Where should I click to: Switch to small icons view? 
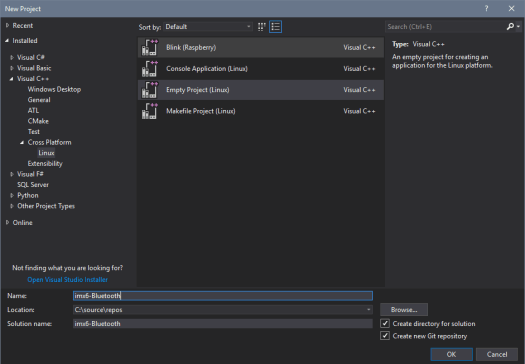(261, 27)
